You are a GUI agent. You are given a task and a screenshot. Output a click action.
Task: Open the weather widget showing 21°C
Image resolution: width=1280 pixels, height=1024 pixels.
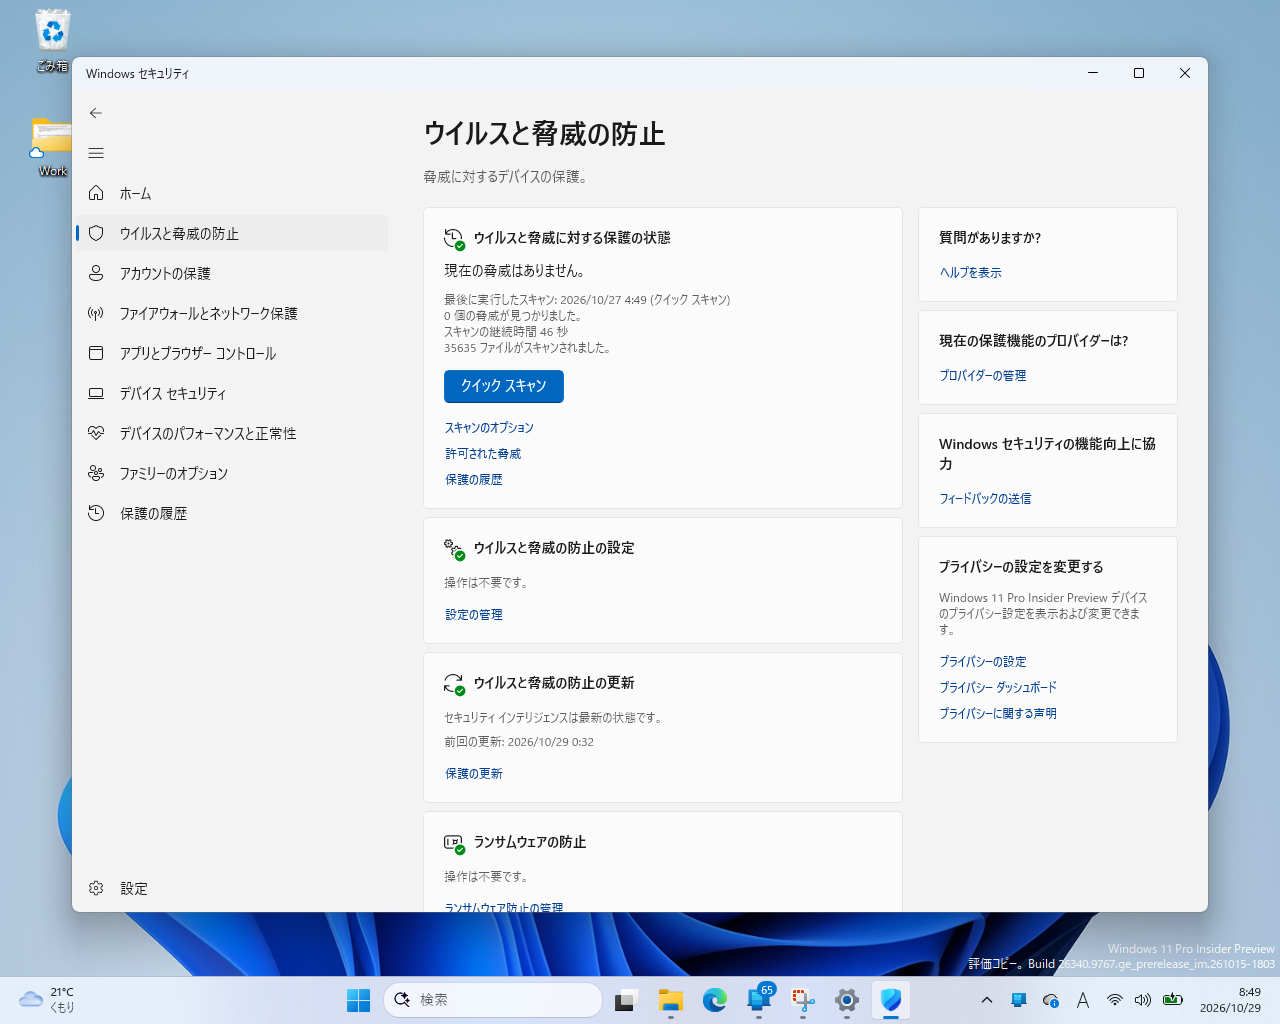(48, 1000)
